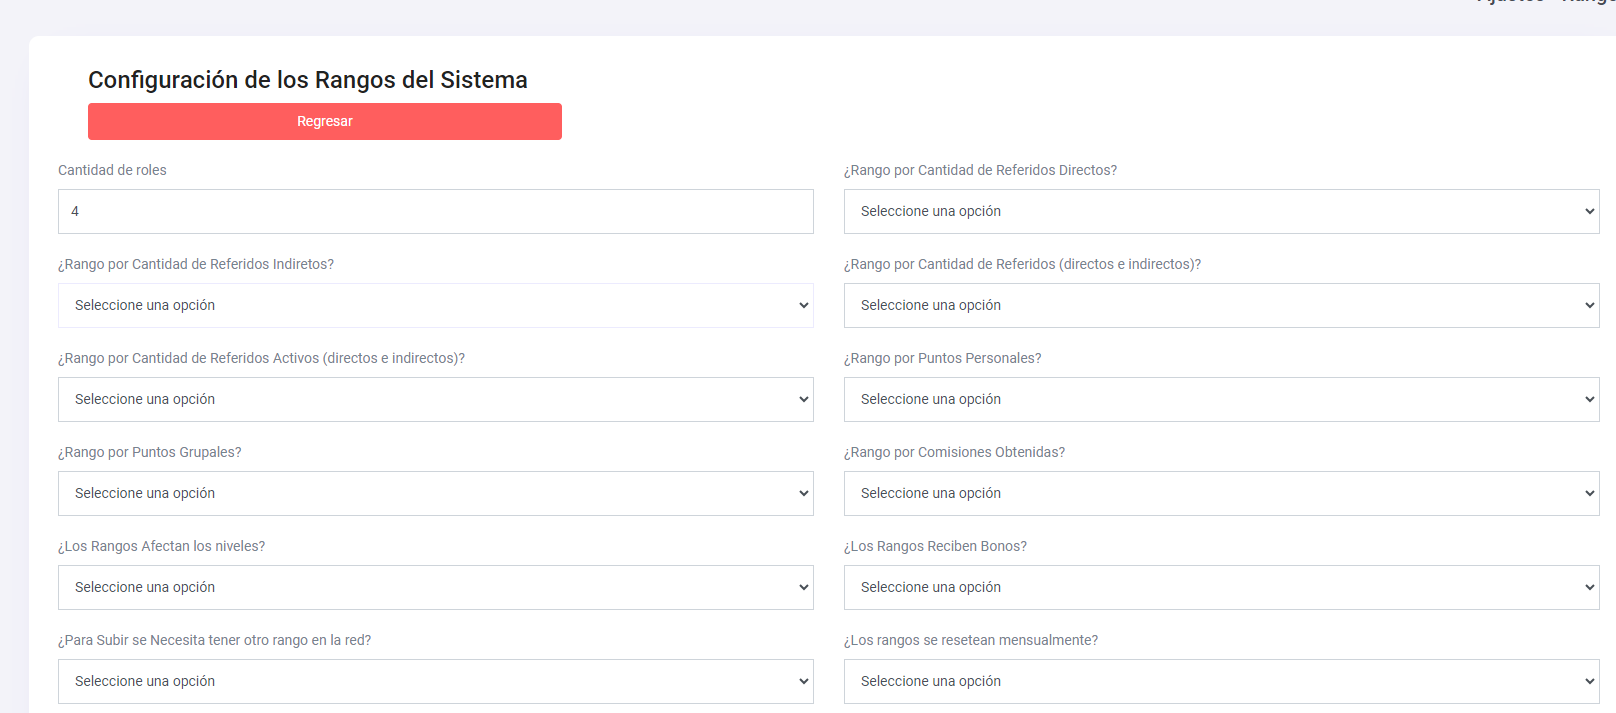
Task: Expand the Referidos Indiretos rank dropdown
Action: (x=435, y=305)
